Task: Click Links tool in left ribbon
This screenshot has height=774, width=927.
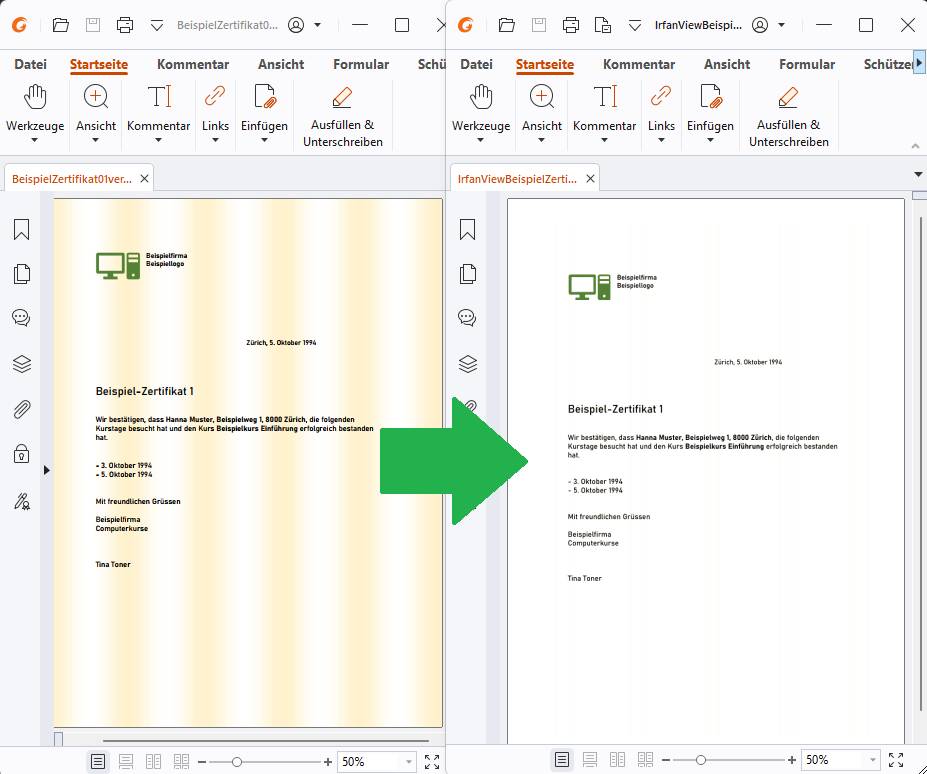Action: pyautogui.click(x=215, y=115)
